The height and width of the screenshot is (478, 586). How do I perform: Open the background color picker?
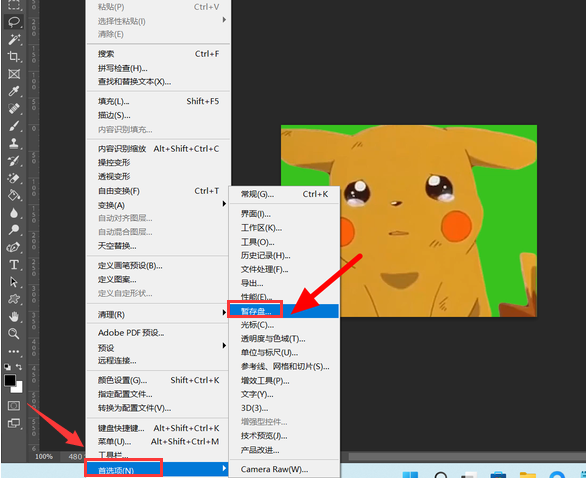[18, 388]
